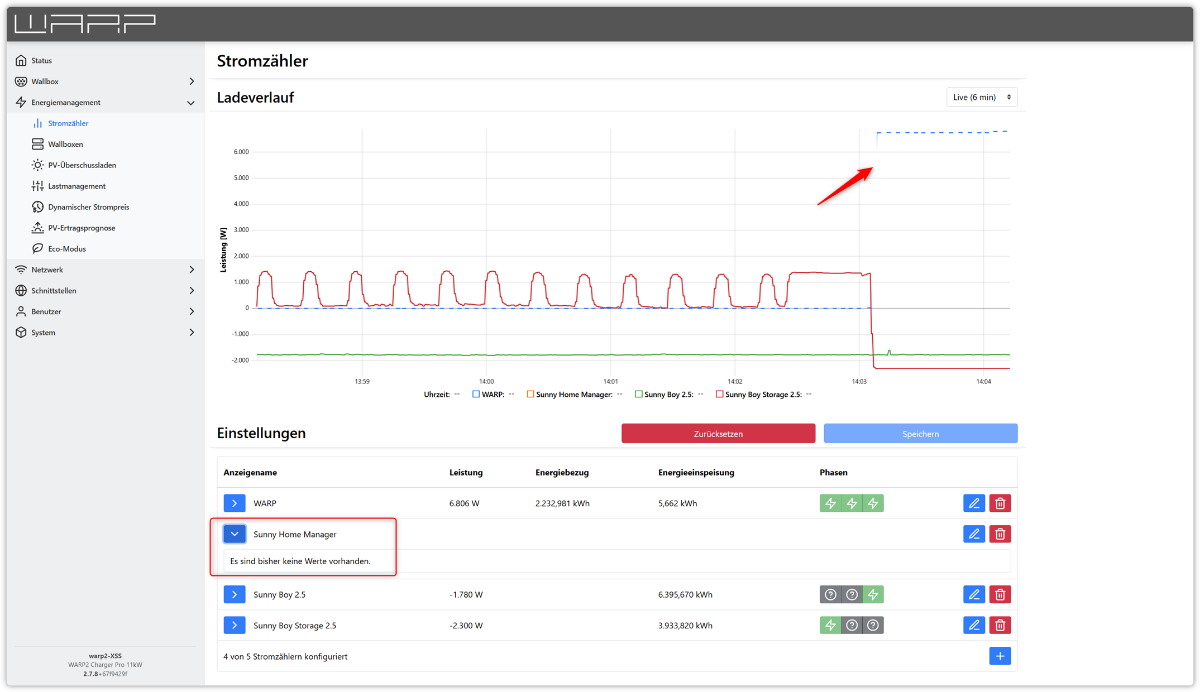
Task: Click the Uhrzeit label in chart legend
Action: tap(436, 394)
